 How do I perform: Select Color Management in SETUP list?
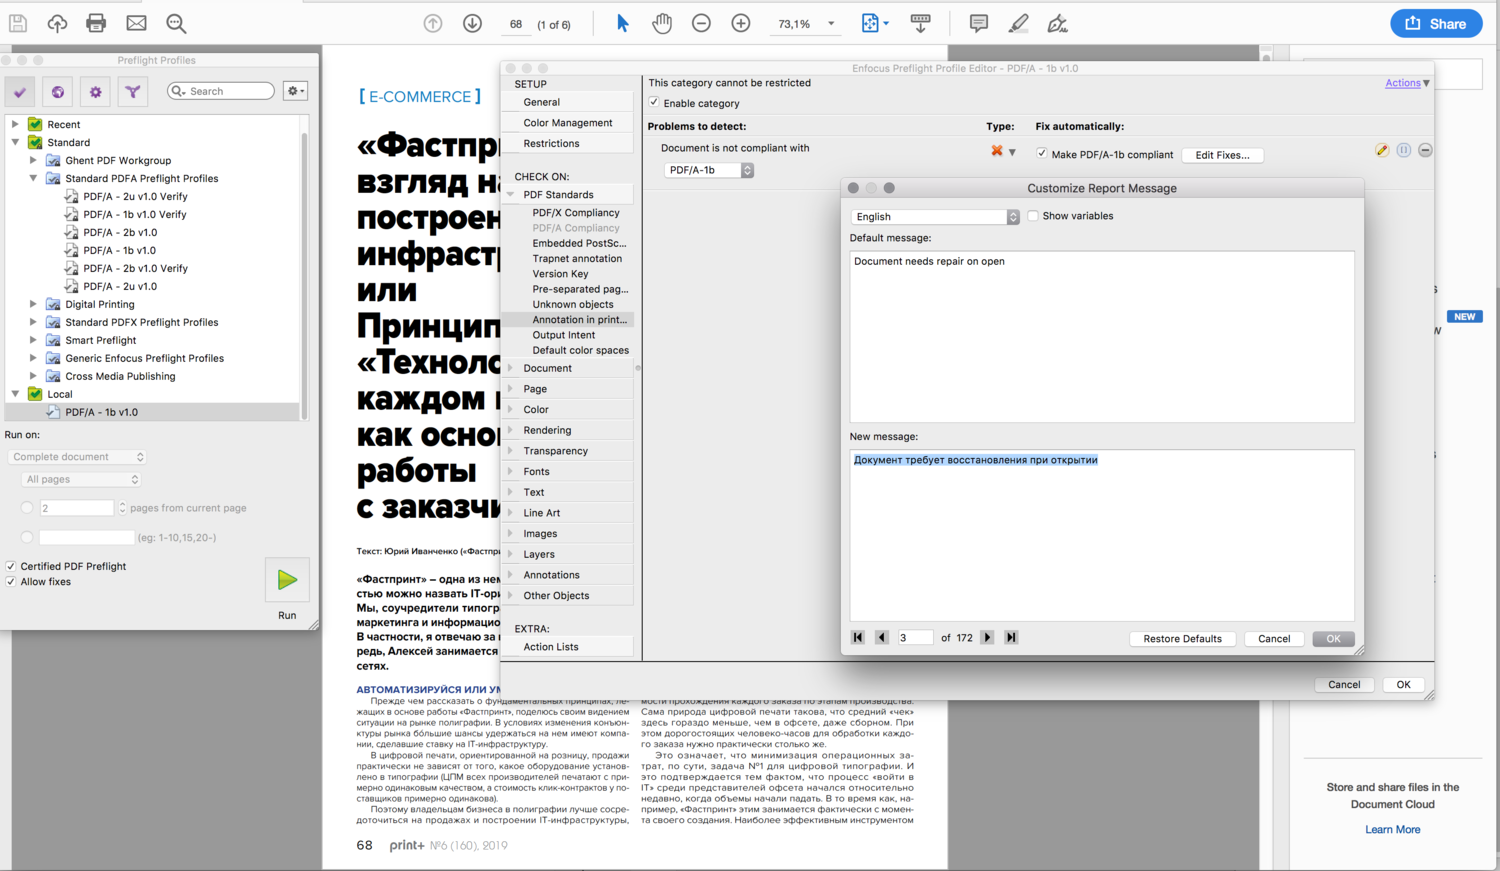(568, 123)
